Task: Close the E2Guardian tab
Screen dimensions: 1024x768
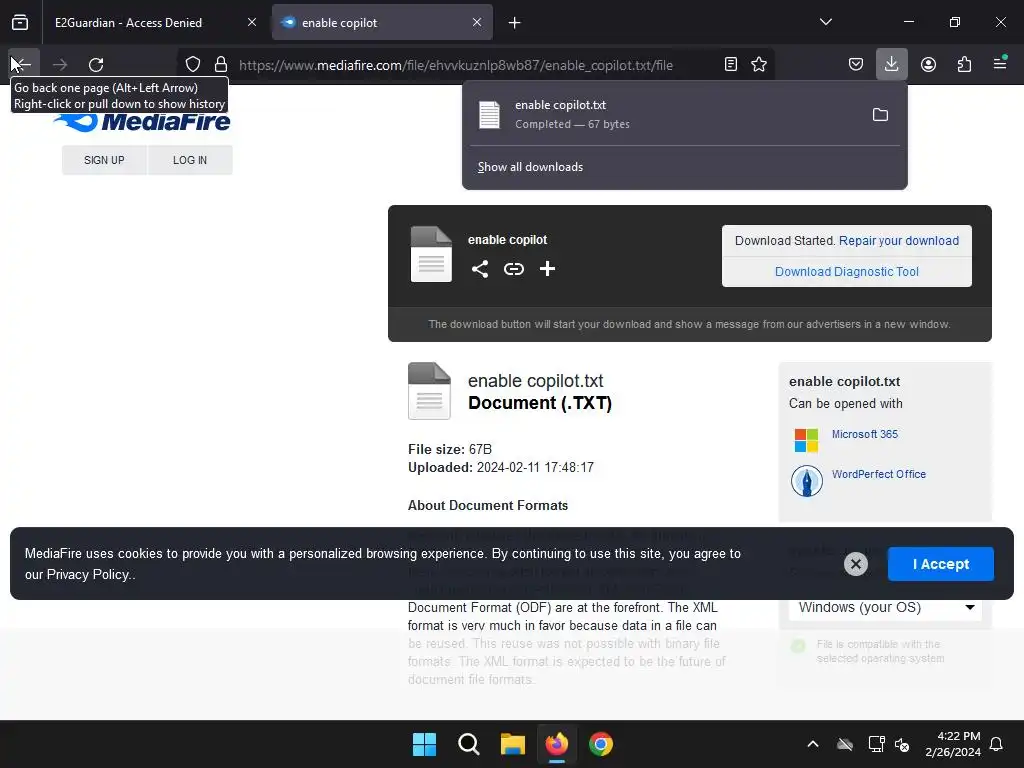Action: 252,22
